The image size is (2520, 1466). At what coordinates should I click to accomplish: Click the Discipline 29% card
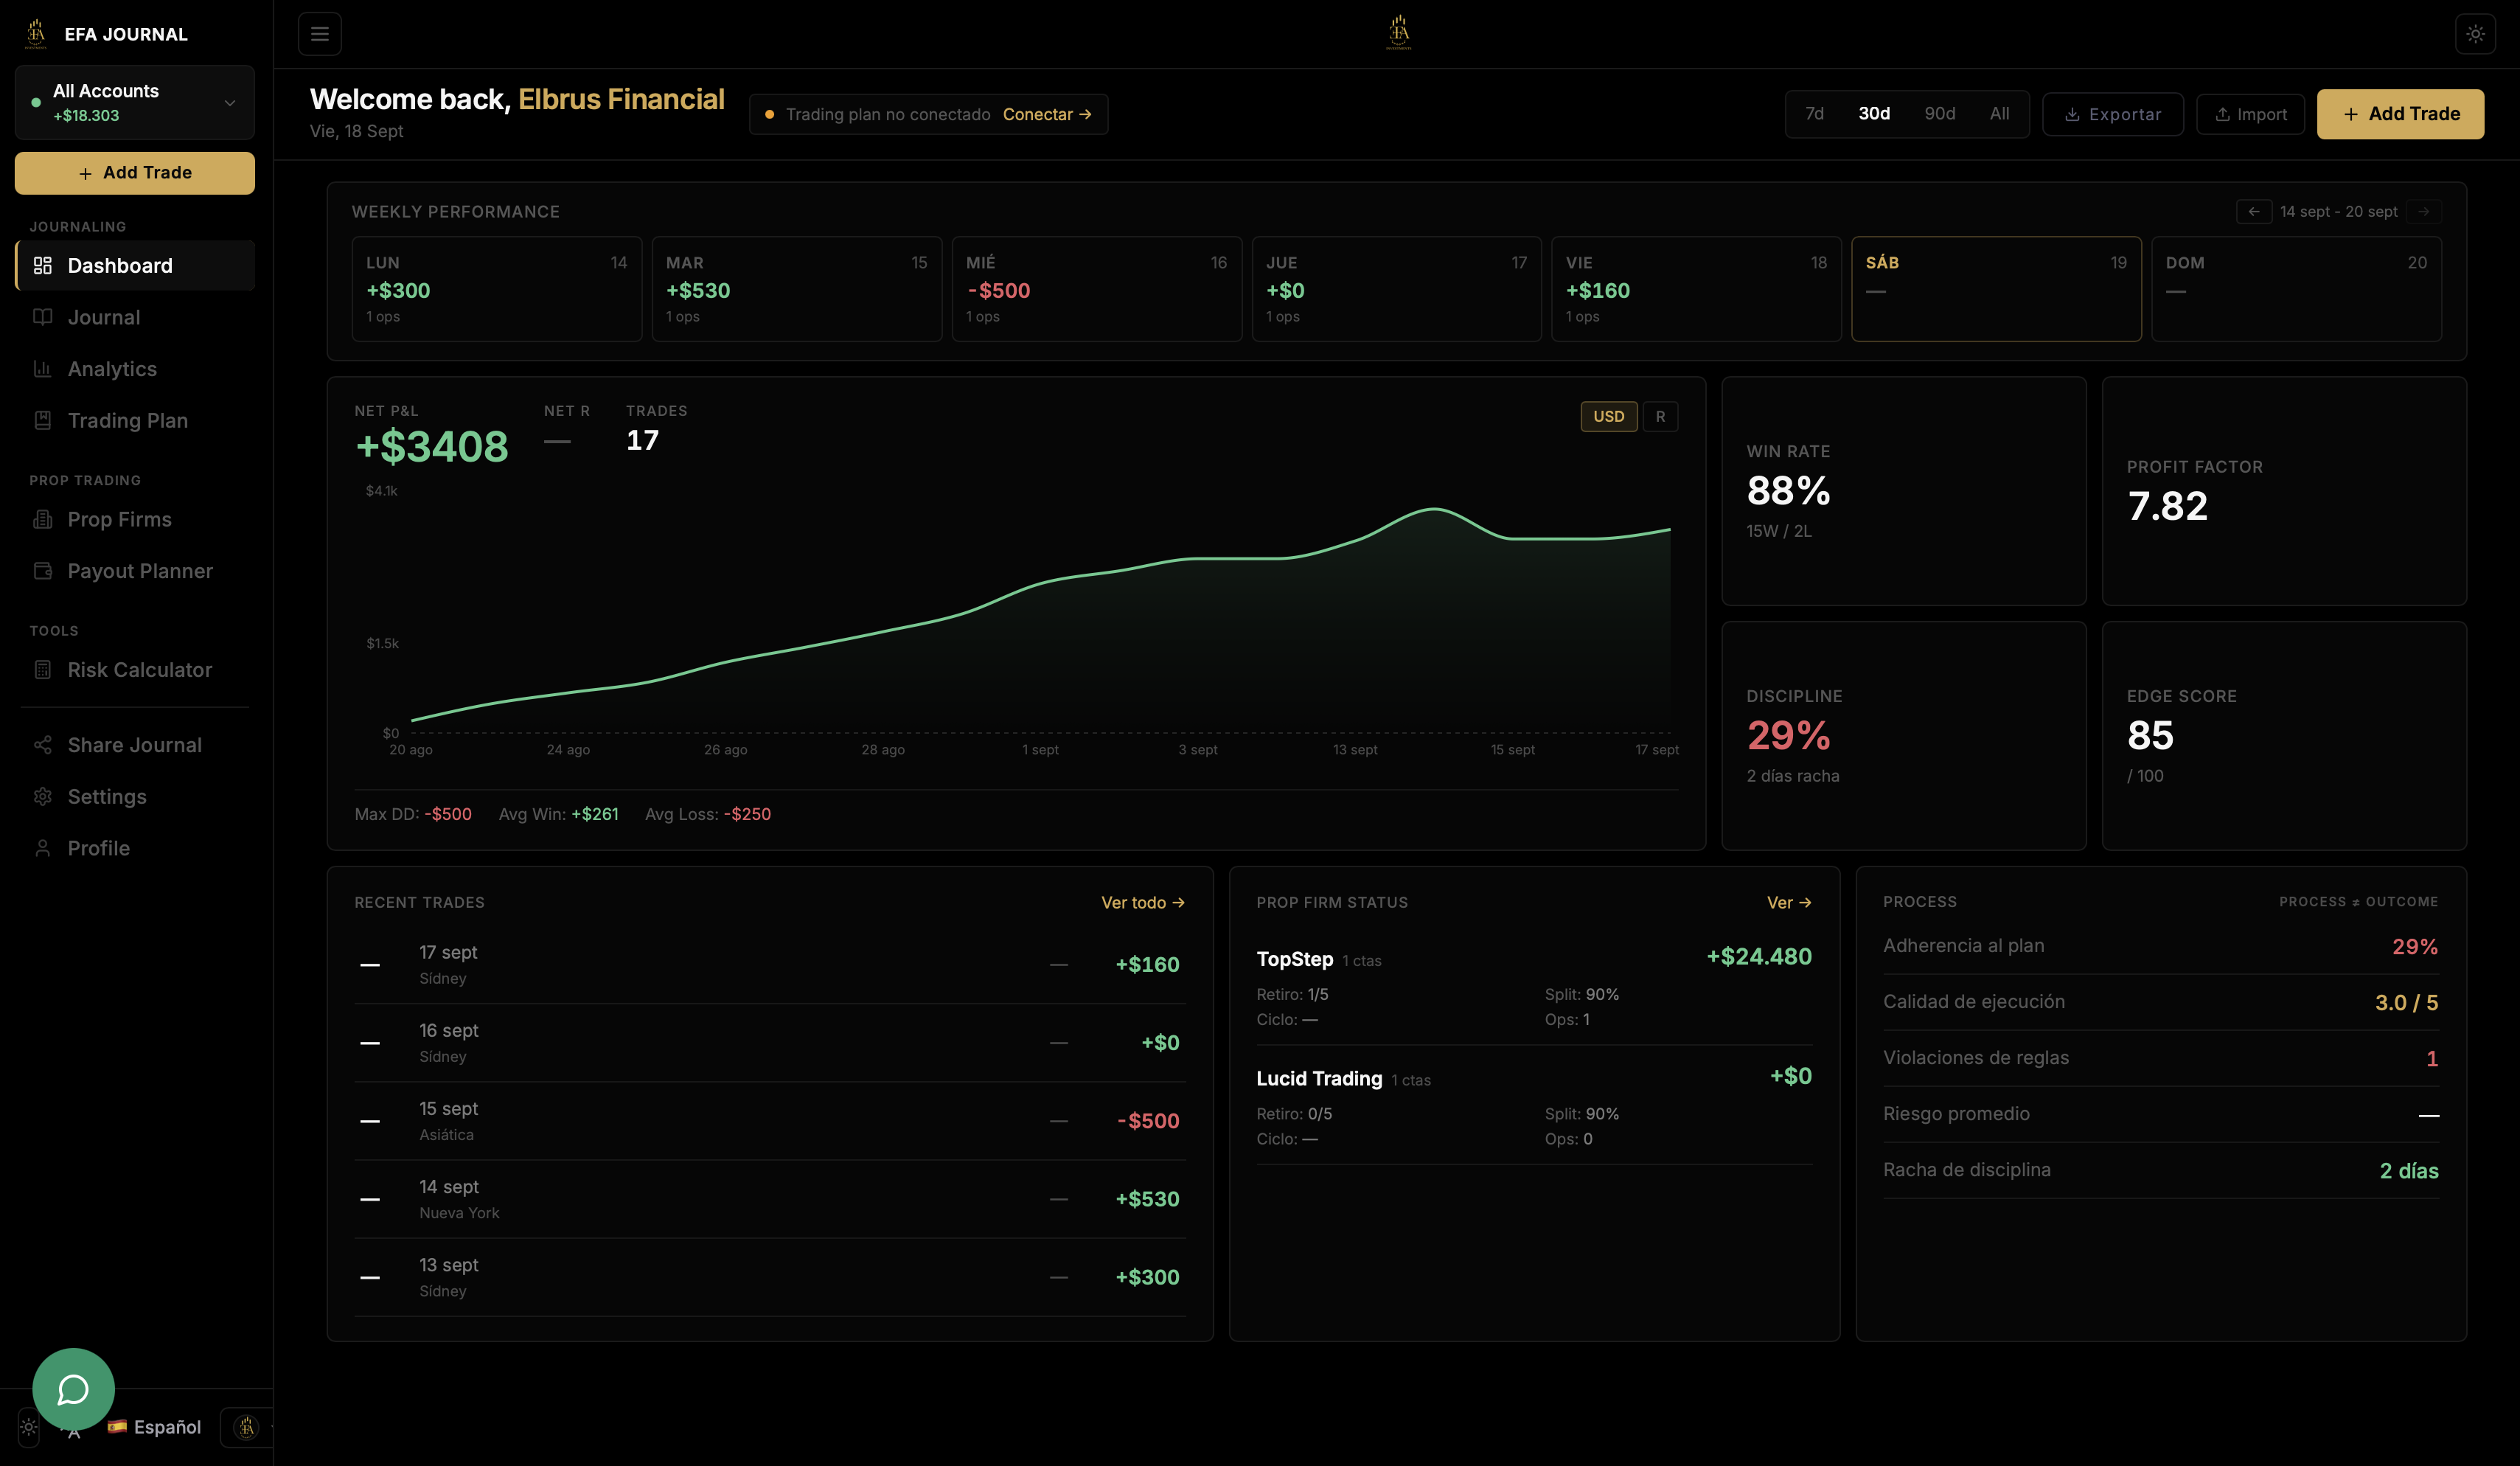(1904, 736)
